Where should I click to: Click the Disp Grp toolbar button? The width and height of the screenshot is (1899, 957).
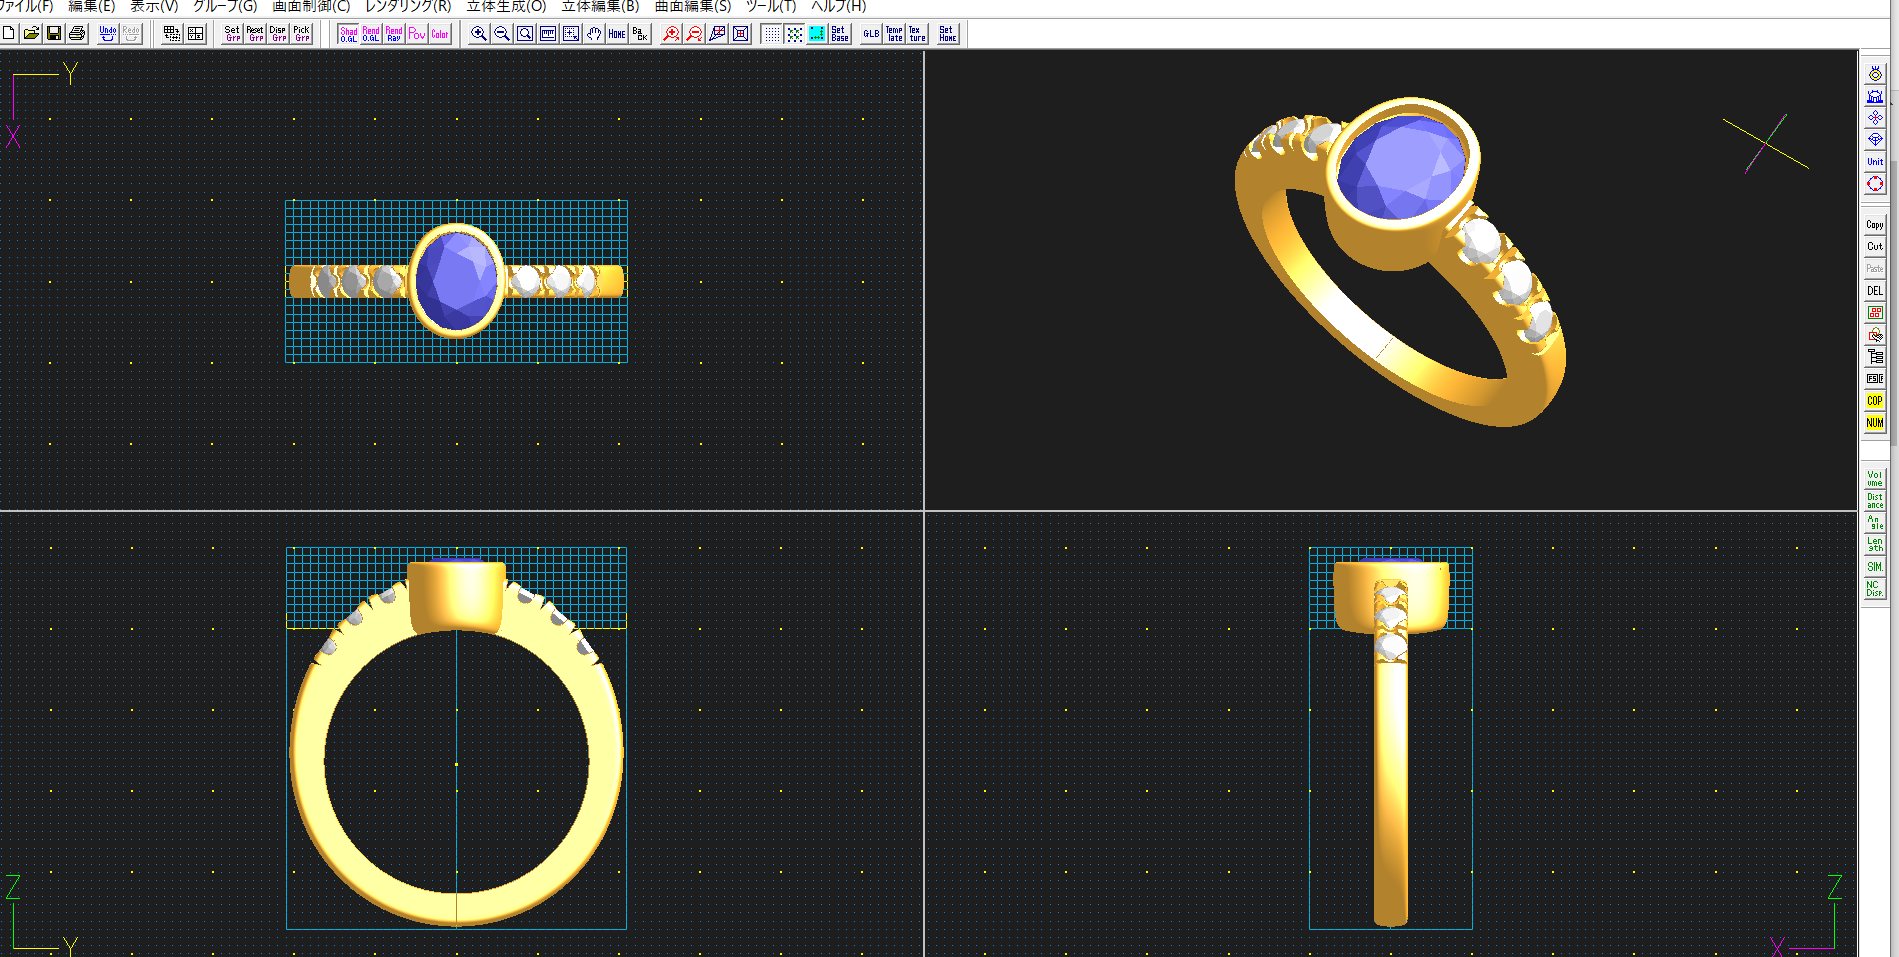click(x=279, y=34)
